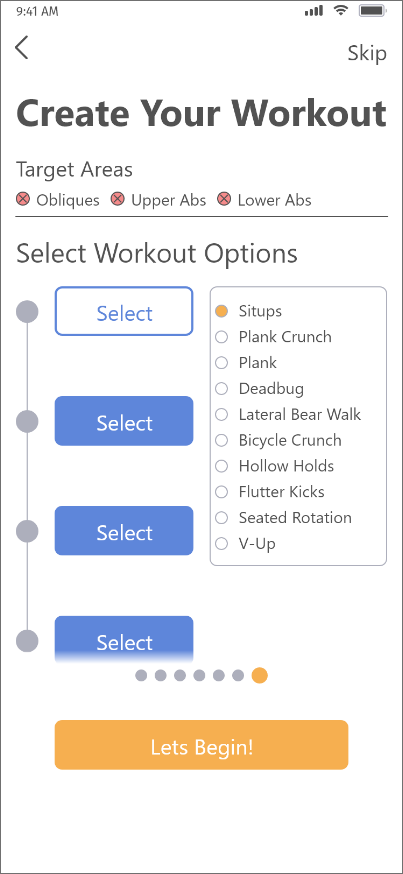Open the second Select workout dropdown
Image resolution: width=403 pixels, height=874 pixels.
(x=124, y=421)
